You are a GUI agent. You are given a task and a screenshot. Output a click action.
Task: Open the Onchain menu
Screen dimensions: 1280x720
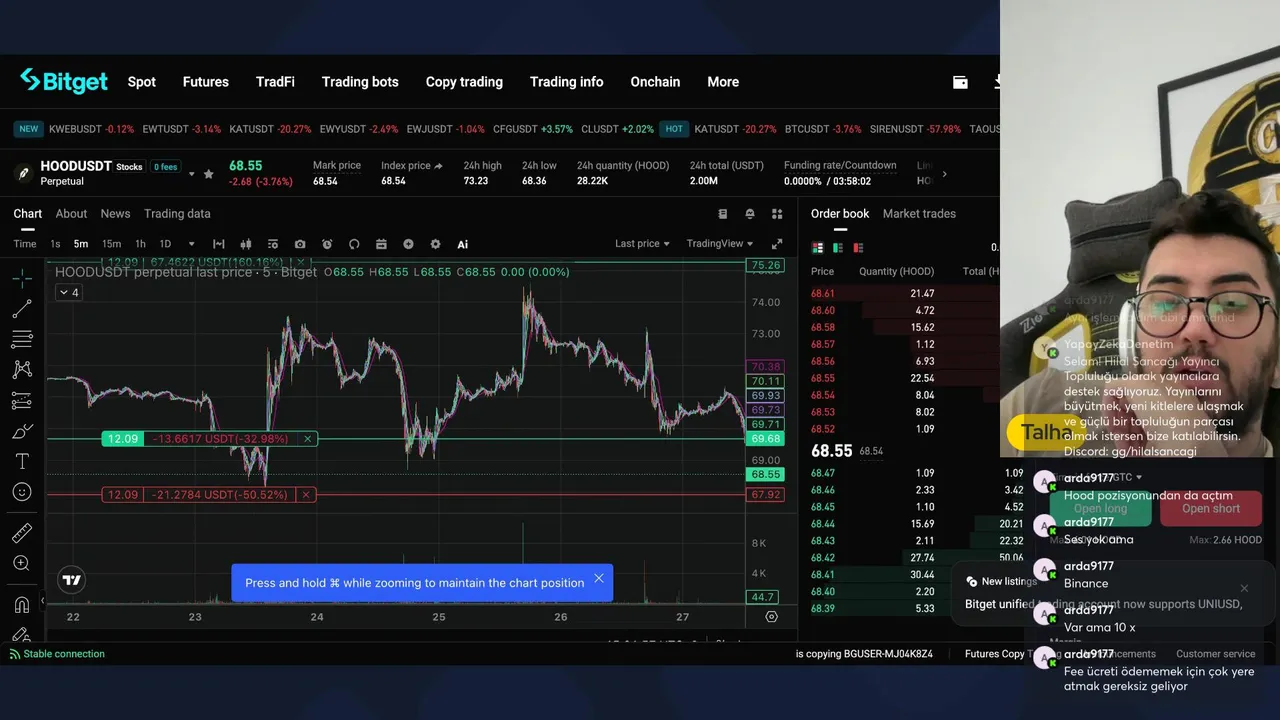point(655,82)
